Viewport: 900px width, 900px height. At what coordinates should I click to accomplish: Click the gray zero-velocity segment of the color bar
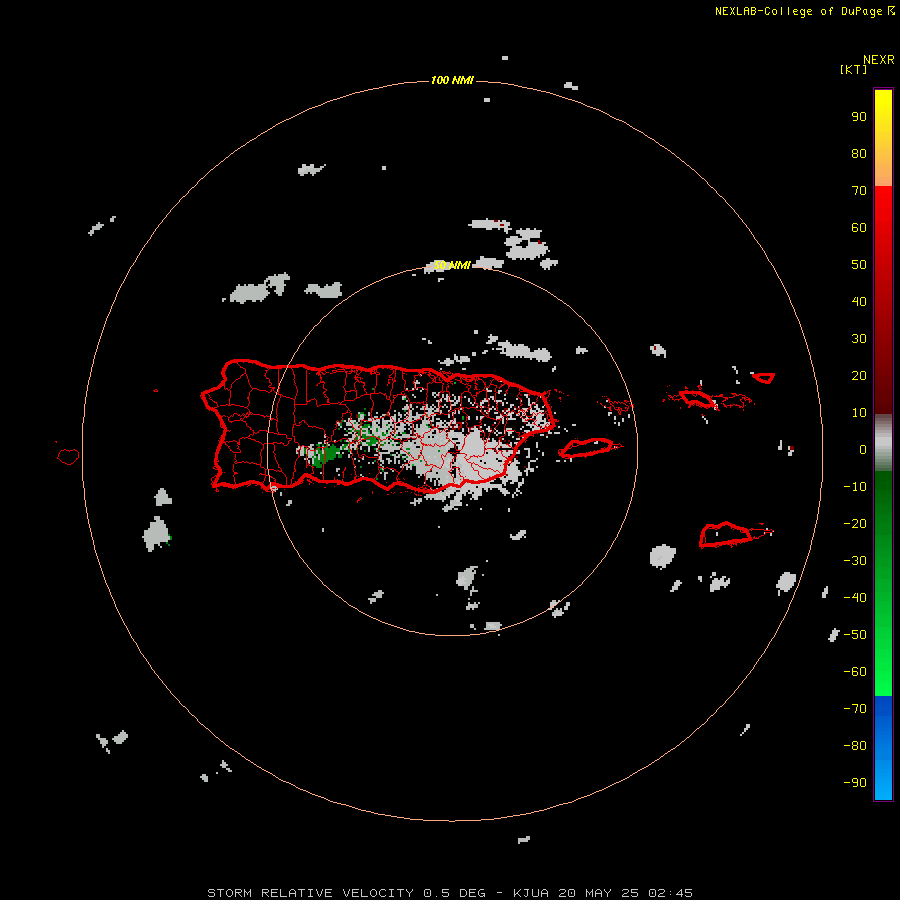883,443
